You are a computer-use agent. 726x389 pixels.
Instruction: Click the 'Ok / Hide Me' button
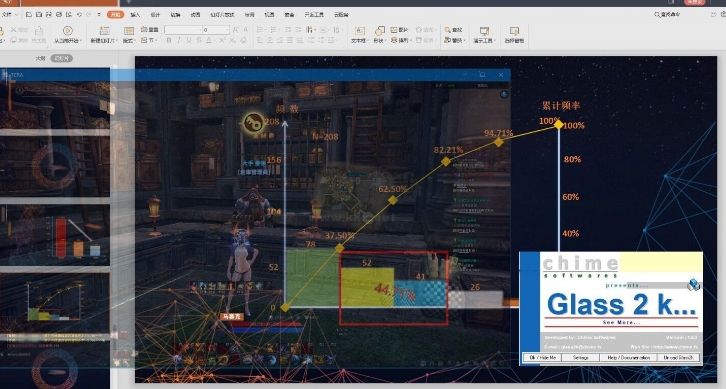click(543, 358)
